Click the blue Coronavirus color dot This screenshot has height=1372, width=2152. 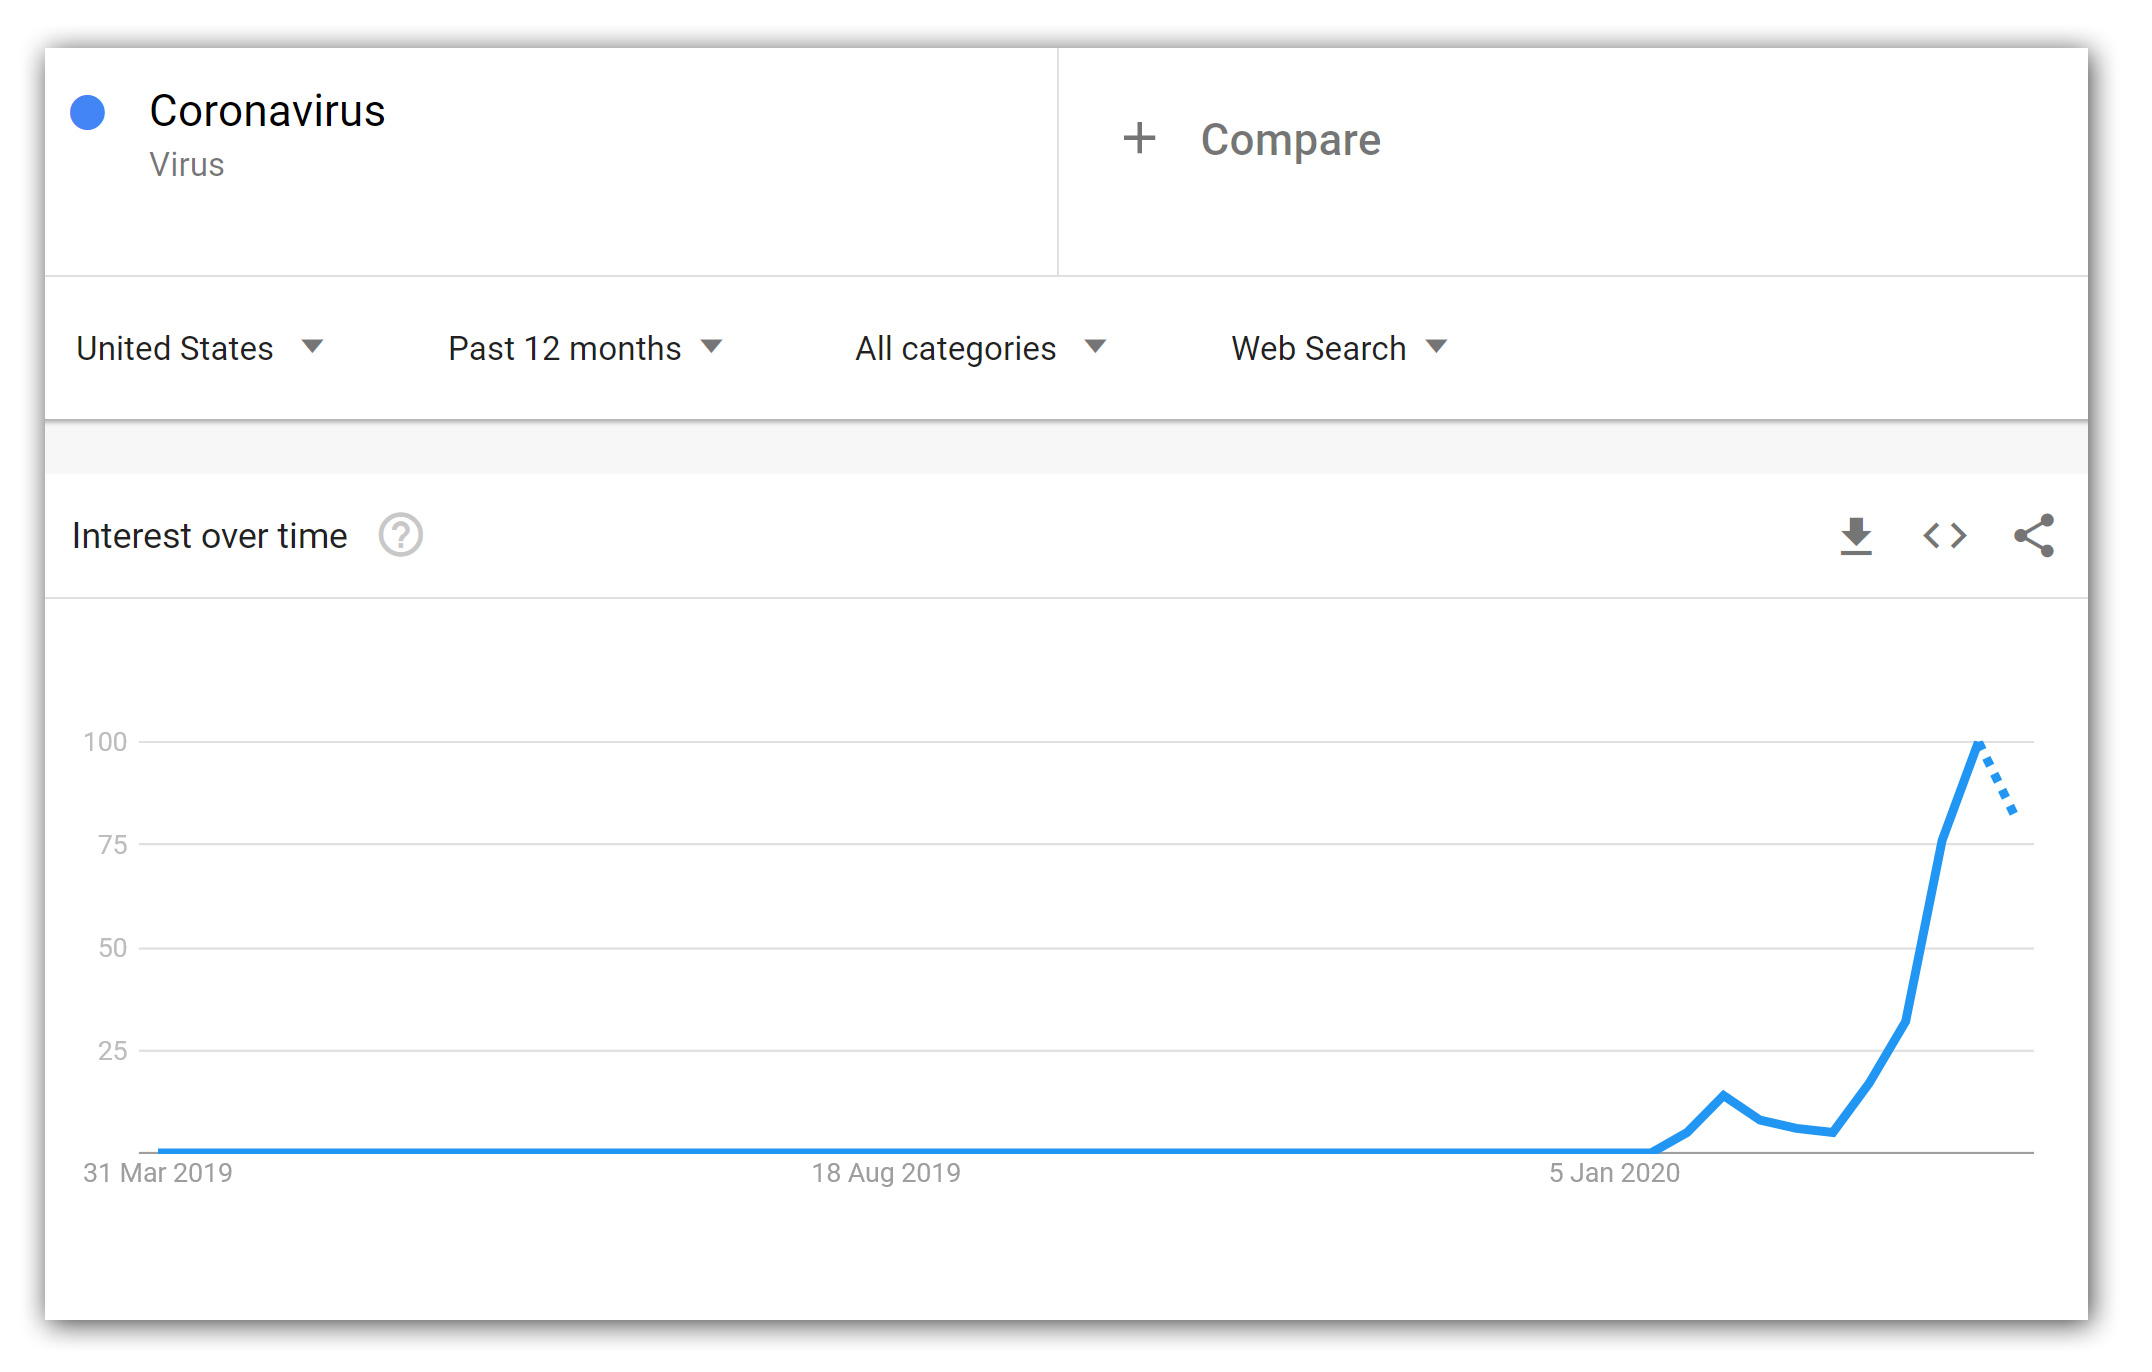(x=88, y=112)
